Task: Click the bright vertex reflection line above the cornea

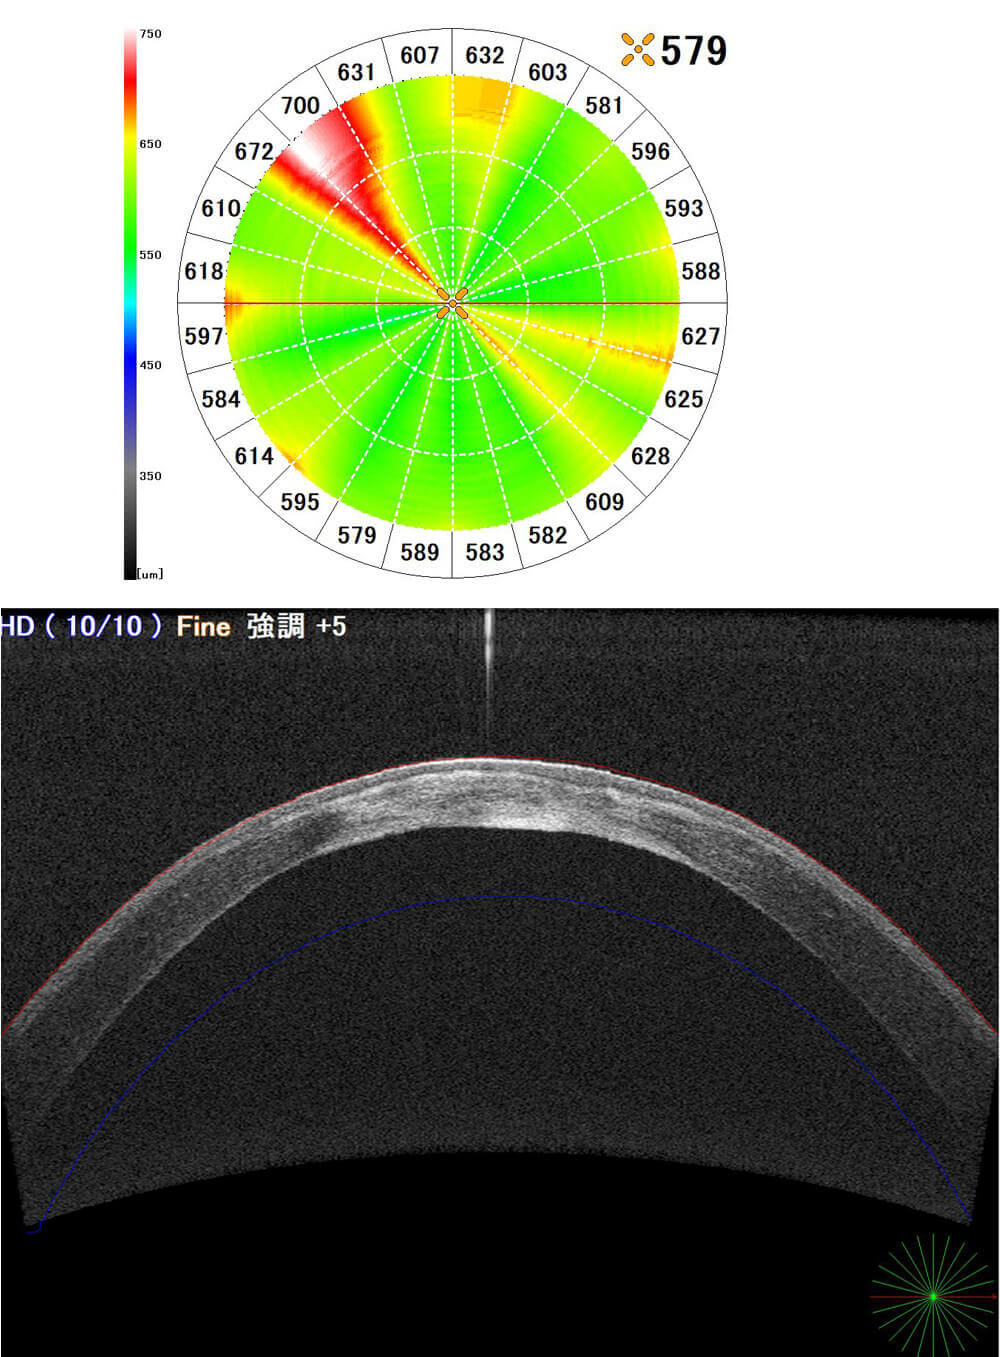Action: click(x=488, y=680)
